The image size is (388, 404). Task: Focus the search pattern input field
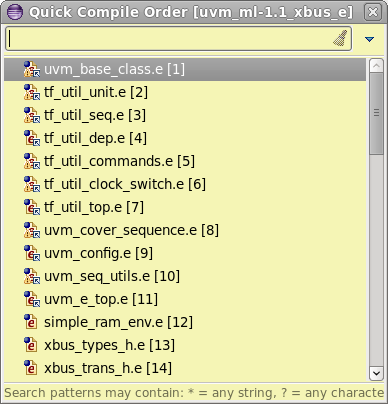pyautogui.click(x=178, y=39)
